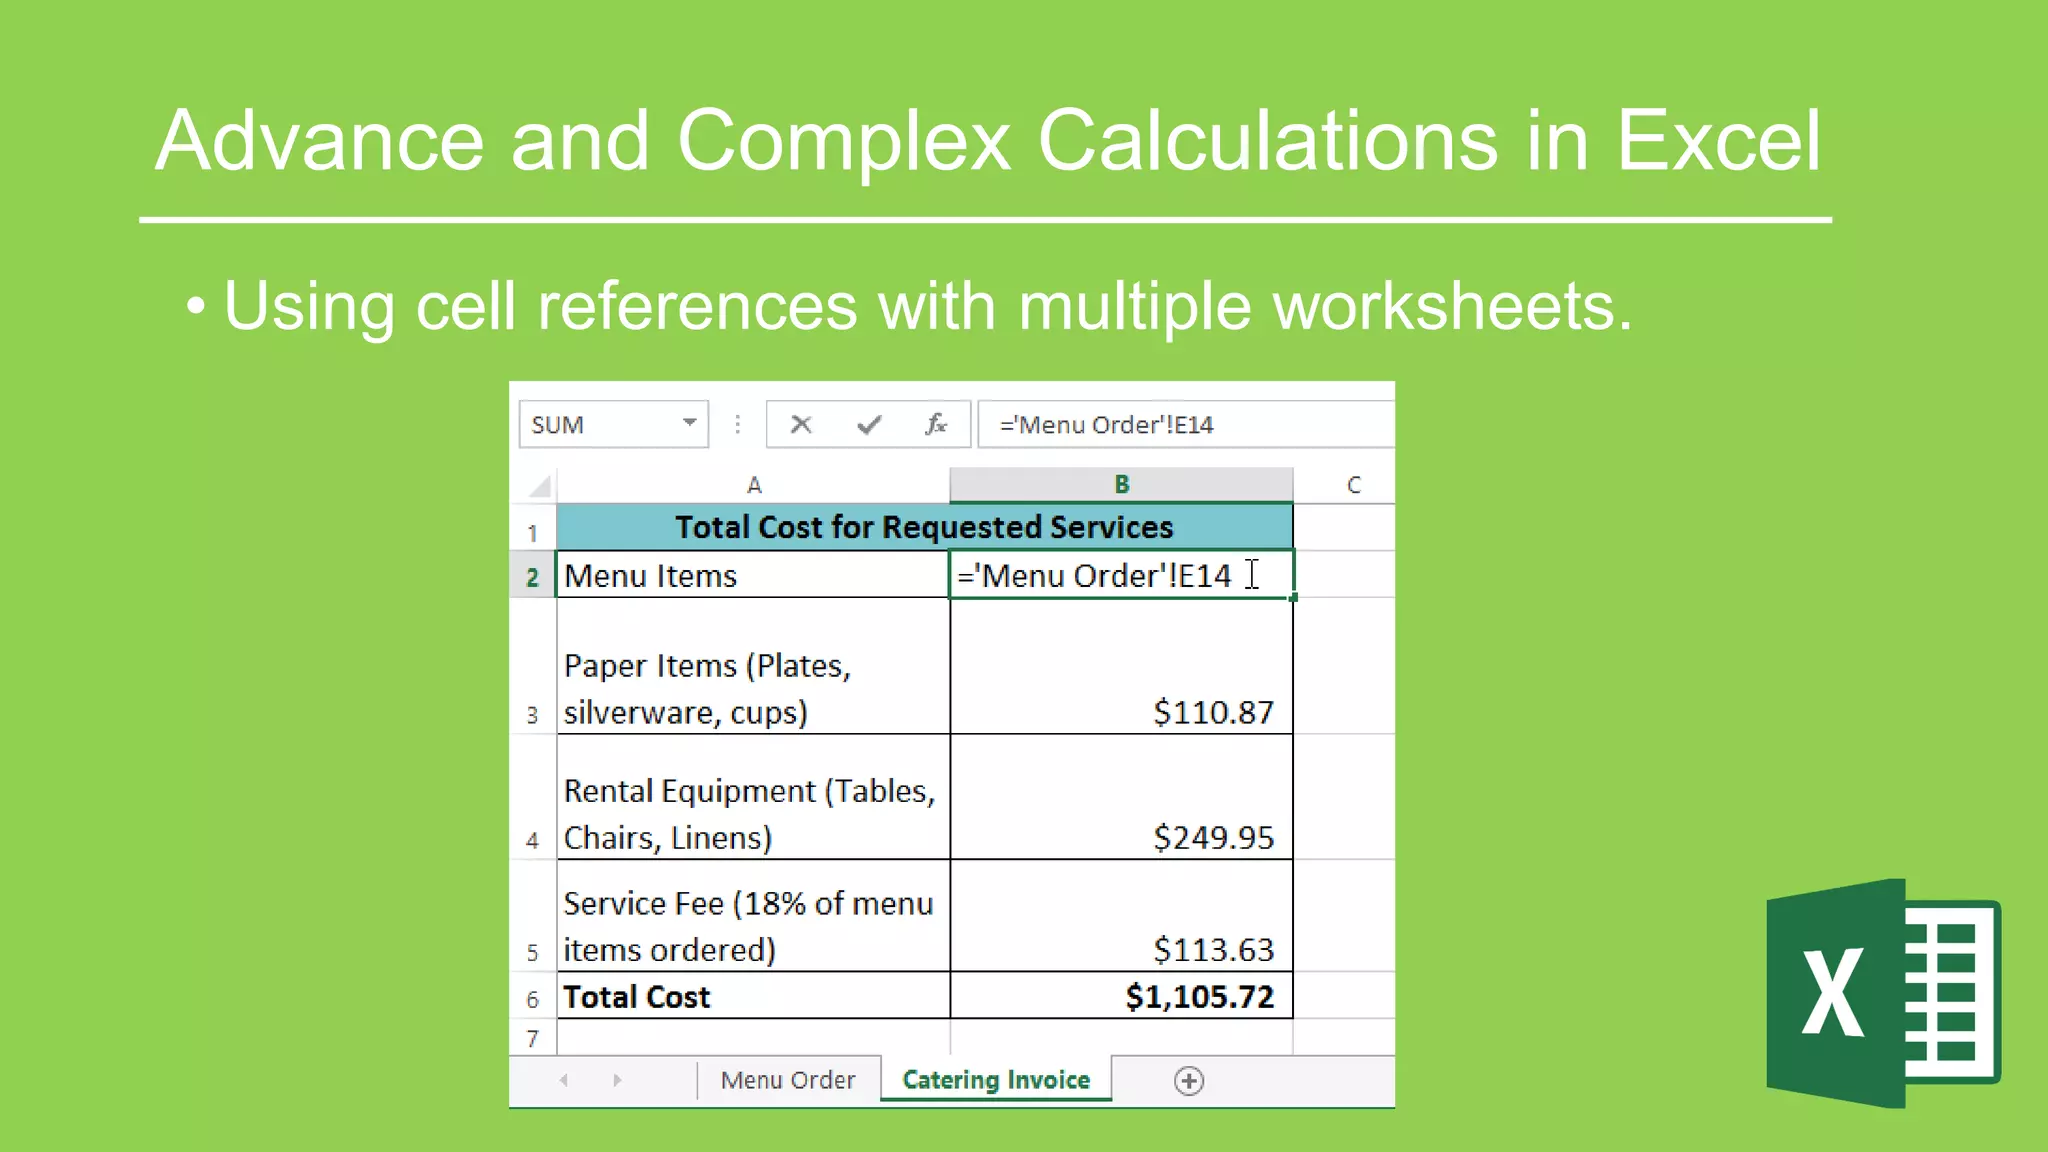Click the 'Paper Items (Plates, silverware, cups)' cell
2048x1152 pixels.
tap(753, 667)
